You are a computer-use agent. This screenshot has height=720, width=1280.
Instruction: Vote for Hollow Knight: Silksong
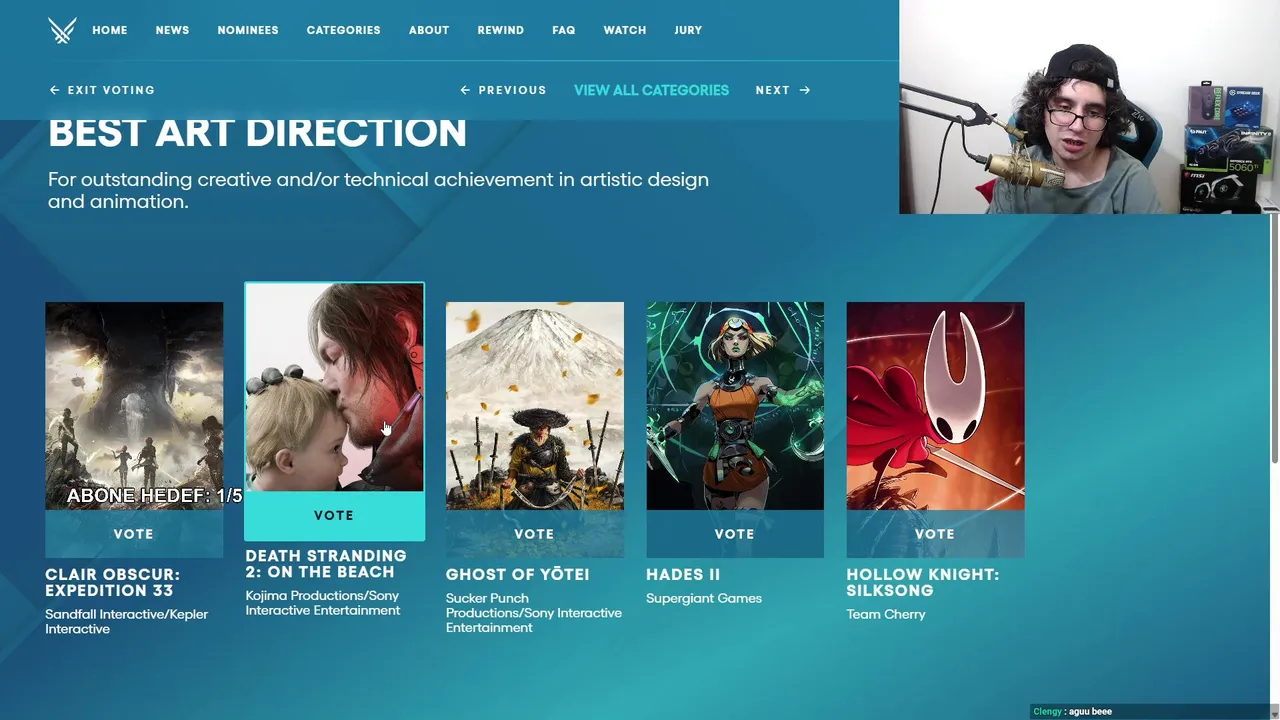click(x=935, y=534)
